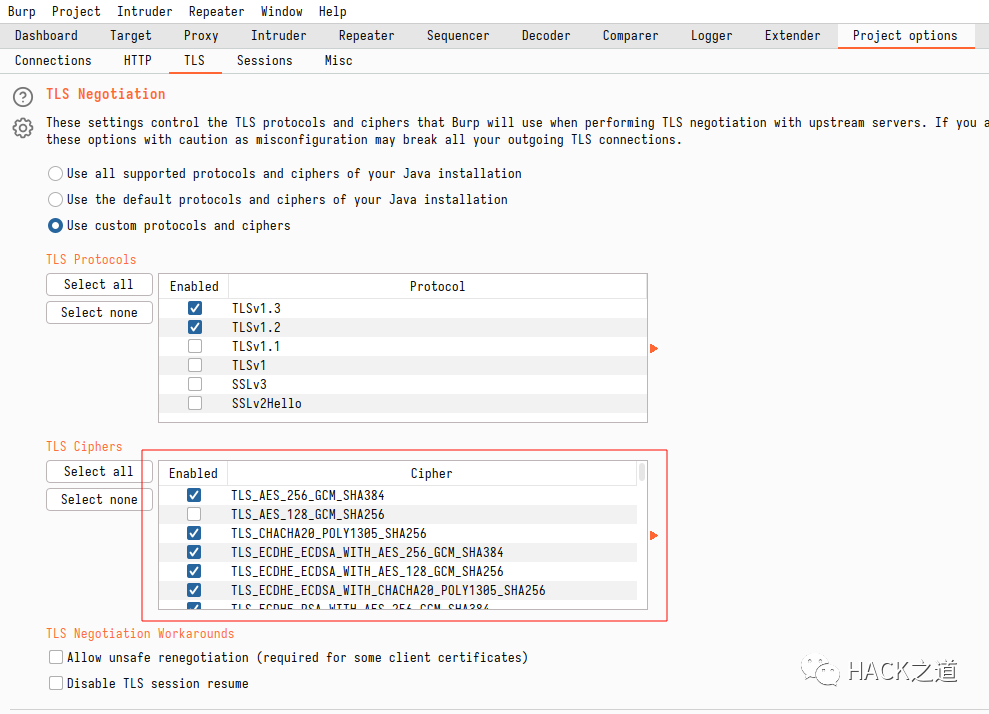Enable TLSv1.1 protocol checkbox

coord(195,346)
